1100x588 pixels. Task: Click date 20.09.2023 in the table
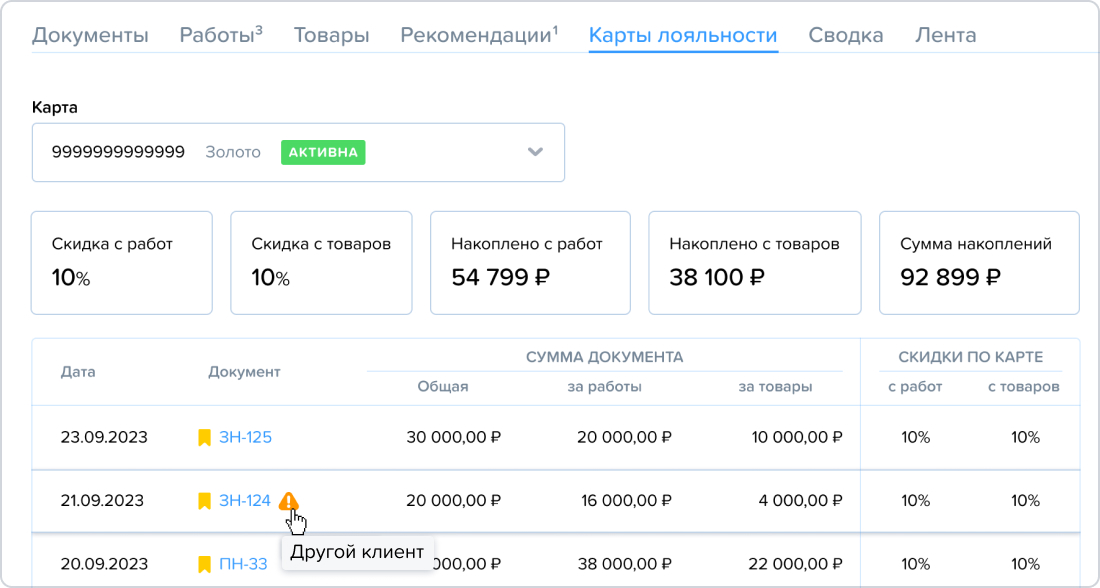(x=104, y=564)
